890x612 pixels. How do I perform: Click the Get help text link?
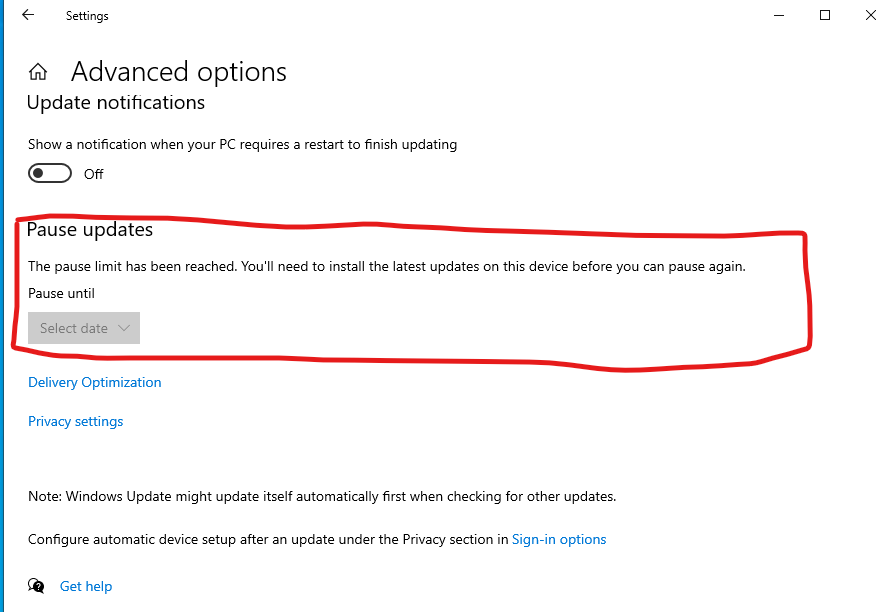click(x=86, y=586)
